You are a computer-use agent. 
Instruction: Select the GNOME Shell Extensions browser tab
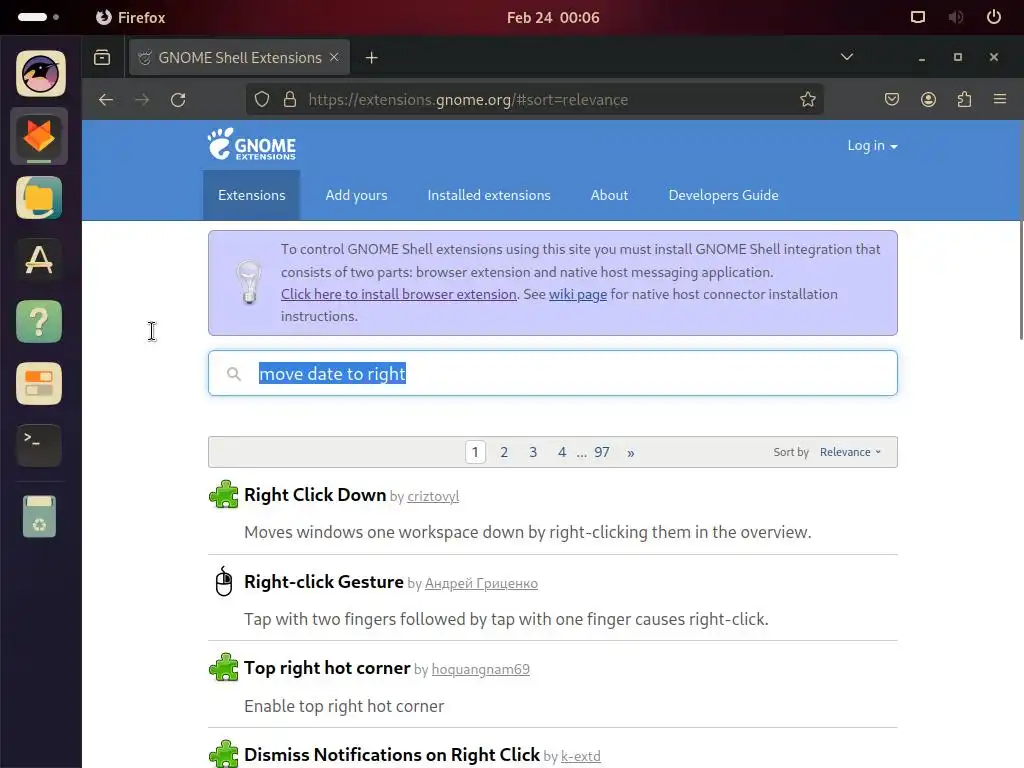click(x=239, y=57)
